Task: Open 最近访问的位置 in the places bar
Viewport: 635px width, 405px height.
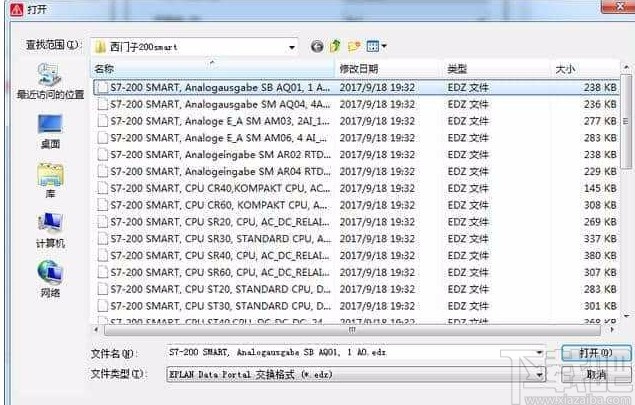Action: pos(50,82)
